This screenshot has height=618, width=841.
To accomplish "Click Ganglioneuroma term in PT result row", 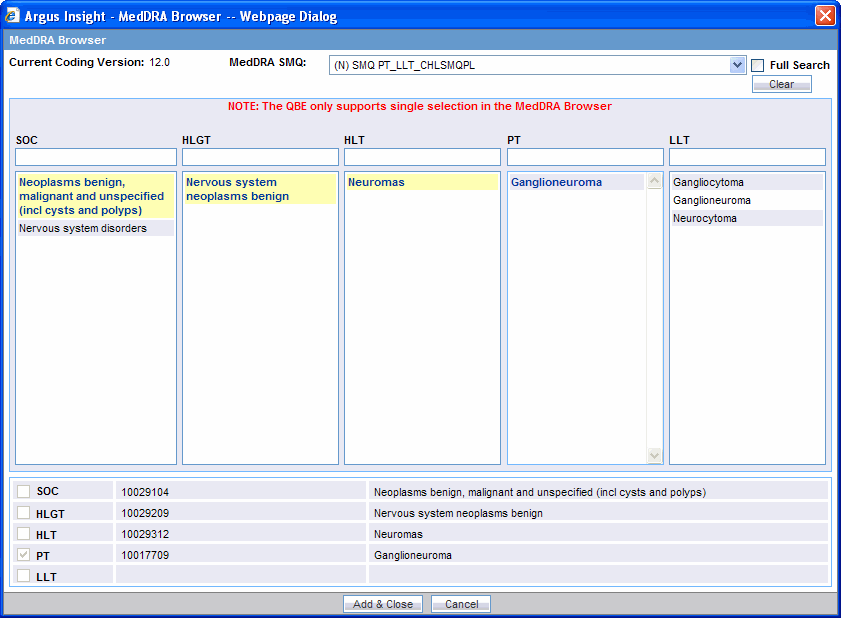I will [x=413, y=555].
